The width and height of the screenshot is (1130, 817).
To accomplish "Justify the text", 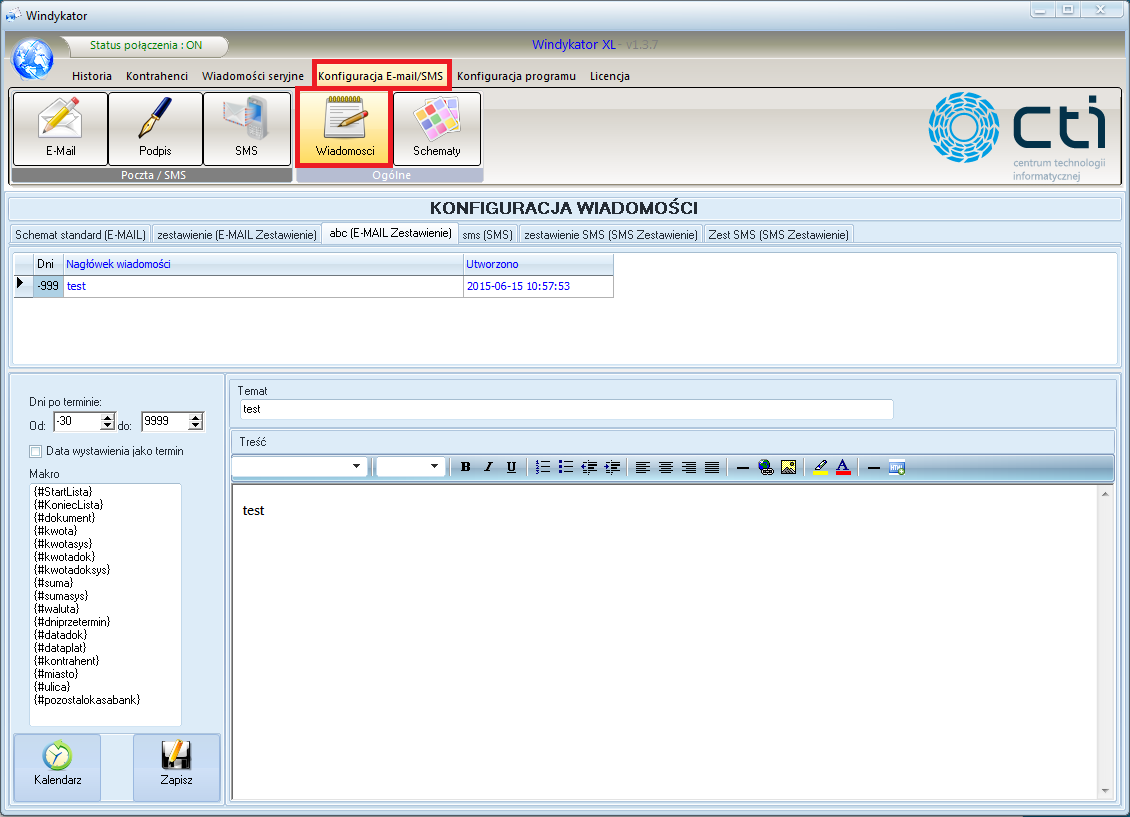I will pos(712,468).
